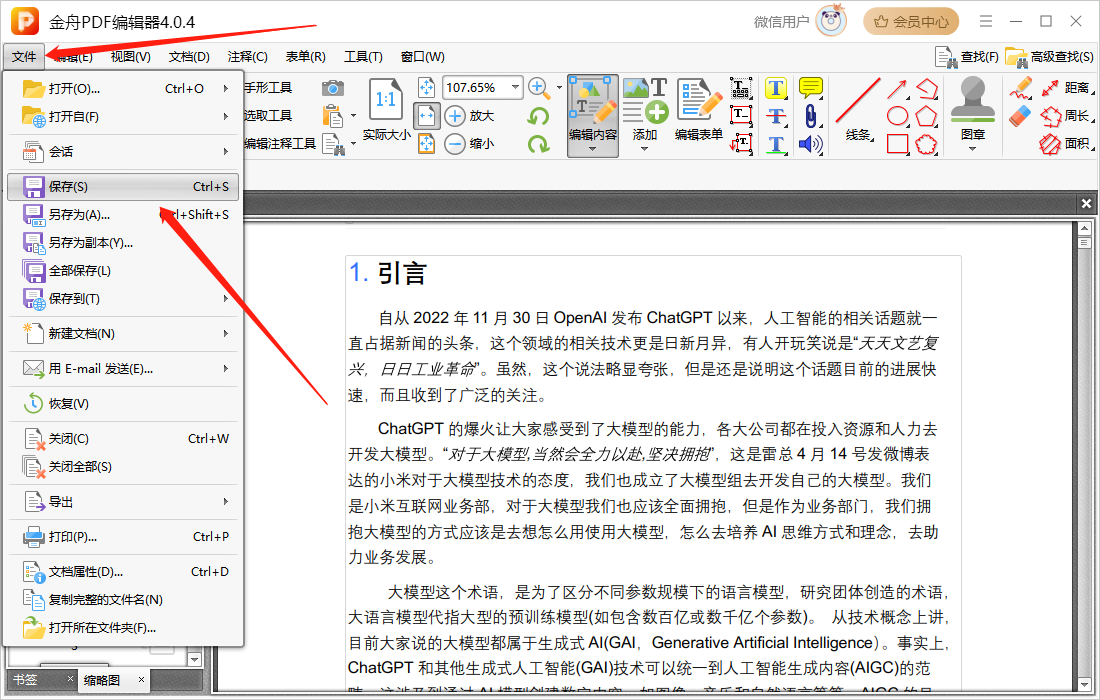Select the pencil freehand drawing tool
Viewport: 1100px width, 700px height.
pos(1021,88)
